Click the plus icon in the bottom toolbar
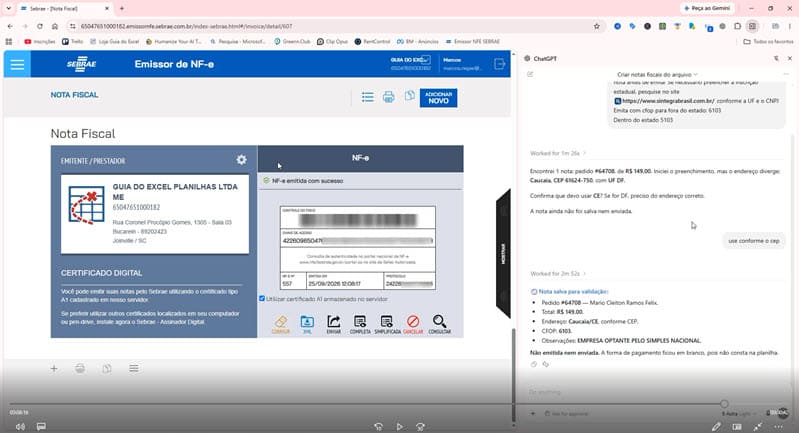Viewport: 799px width, 433px height. click(x=54, y=368)
